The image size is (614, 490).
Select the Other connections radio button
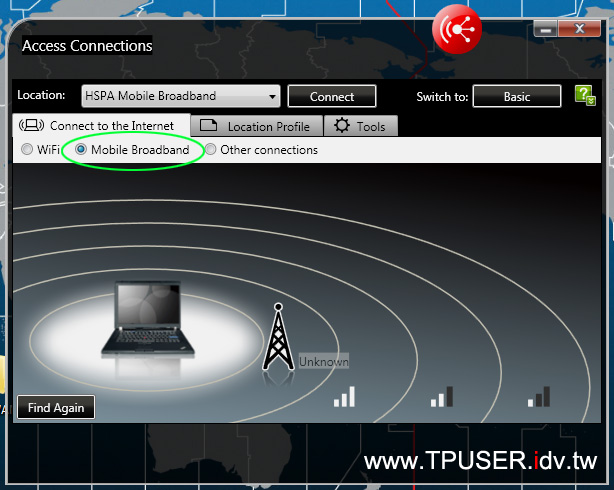coord(210,149)
